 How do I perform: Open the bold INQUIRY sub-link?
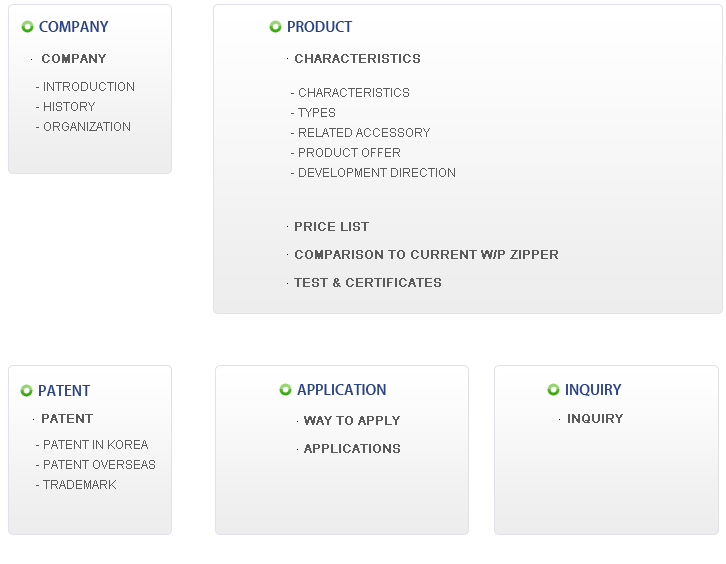tap(595, 419)
